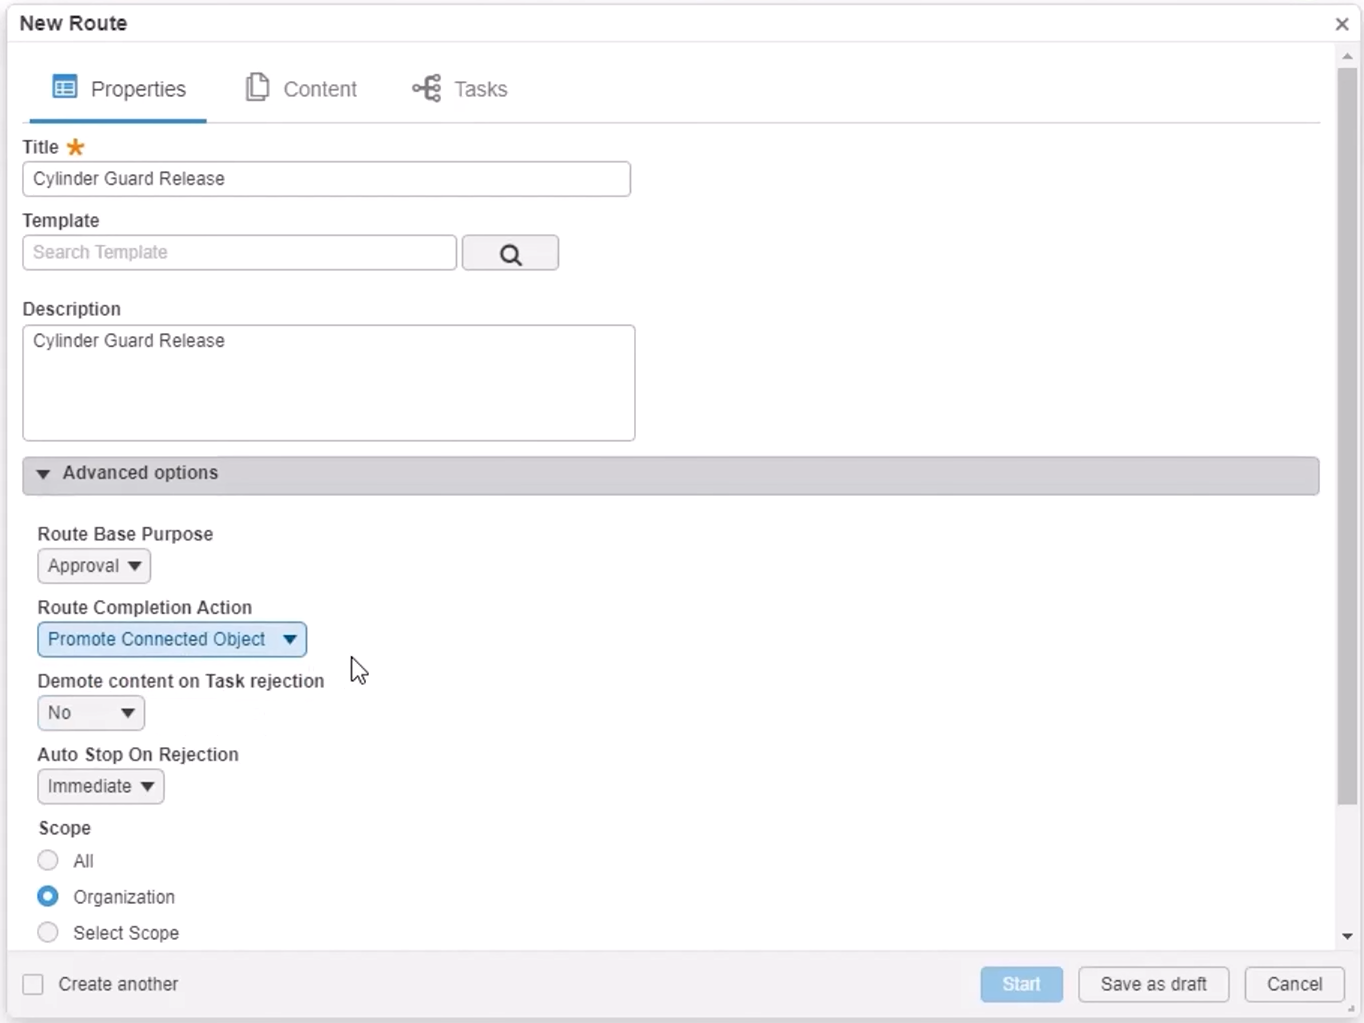Viewport: 1364px width, 1023px height.
Task: Select the Organization scope option
Action: click(x=48, y=897)
